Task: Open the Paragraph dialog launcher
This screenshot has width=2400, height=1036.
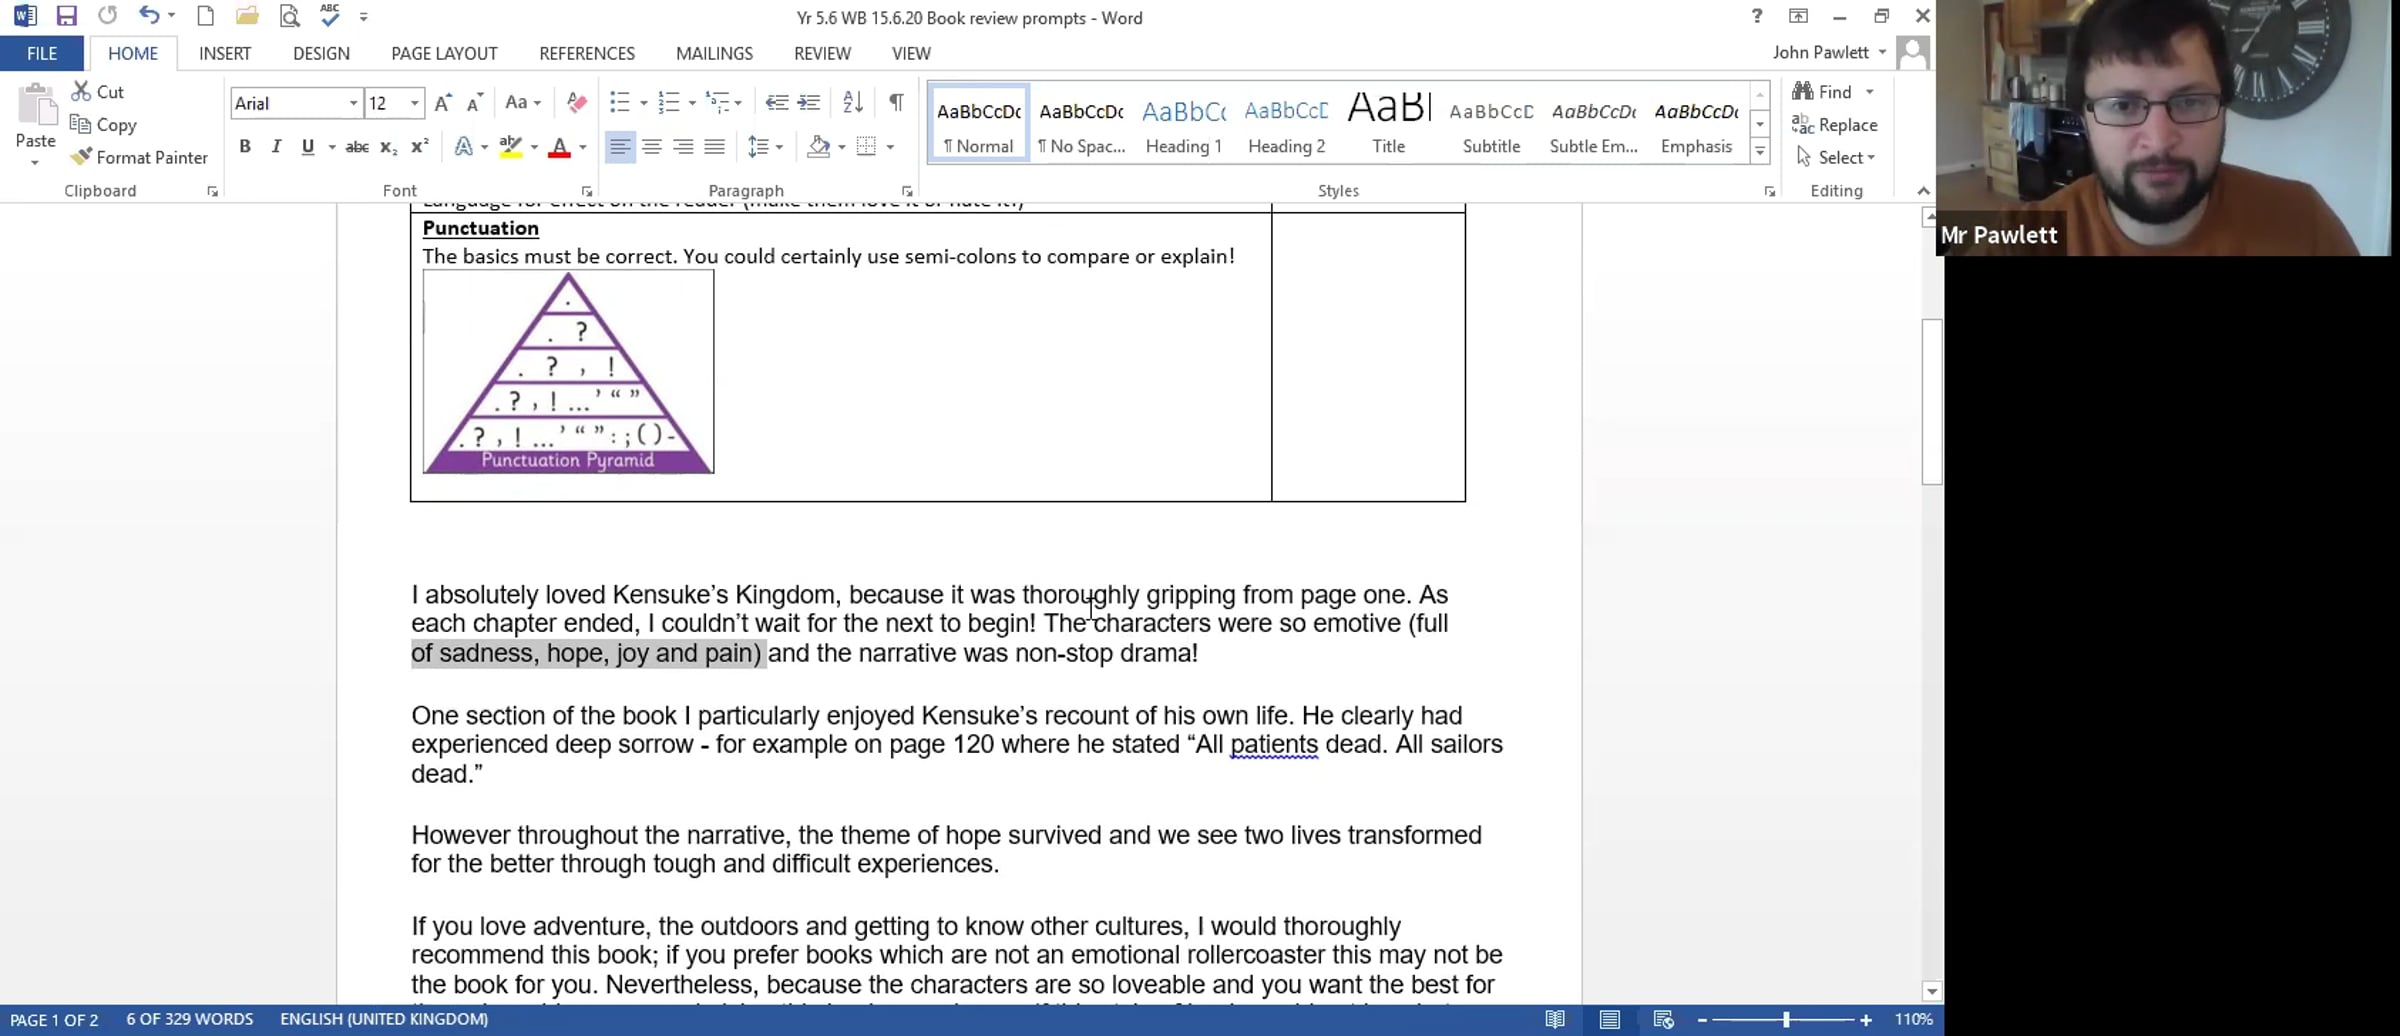Action: coord(907,191)
